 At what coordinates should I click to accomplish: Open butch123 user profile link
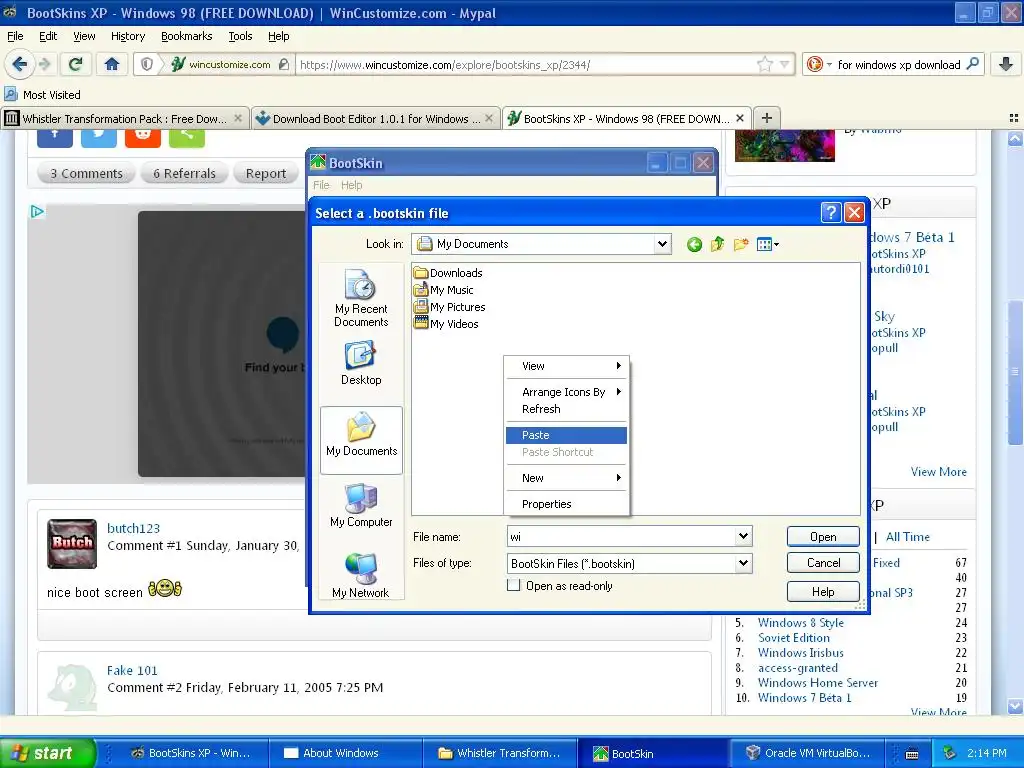(133, 528)
